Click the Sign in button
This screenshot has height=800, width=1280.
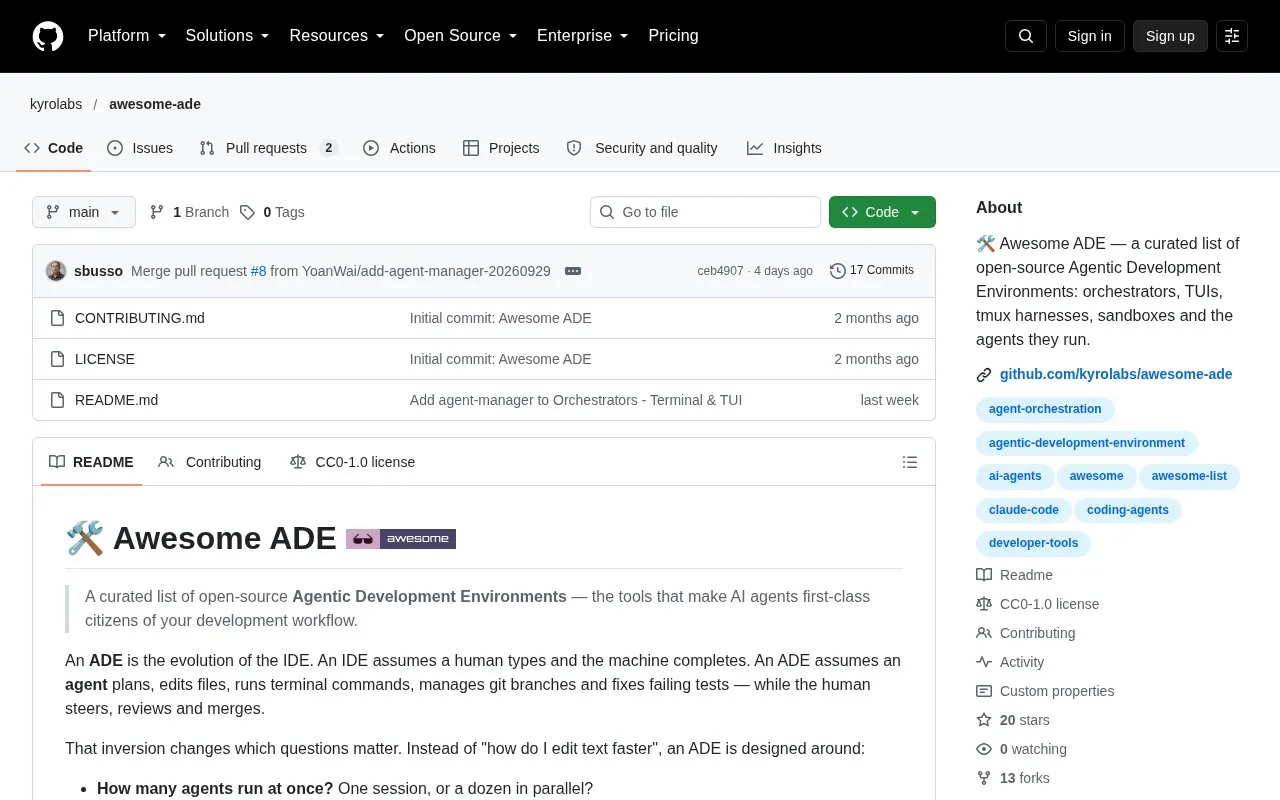pos(1090,36)
